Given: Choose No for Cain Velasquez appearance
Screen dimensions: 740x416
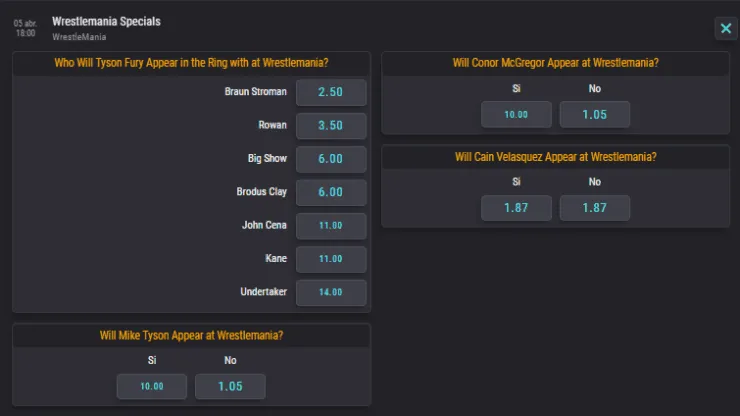Looking at the screenshot, I should [x=594, y=208].
